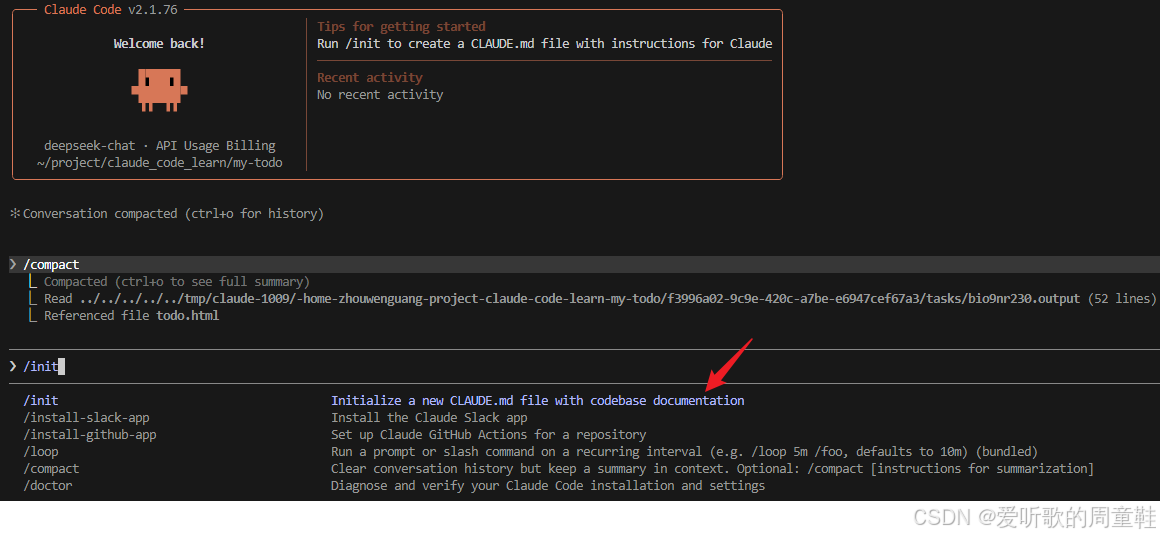Screen dimensions: 1160x537
Task: Click 'Set up Claude GitHub Actions' description
Action: click(488, 434)
